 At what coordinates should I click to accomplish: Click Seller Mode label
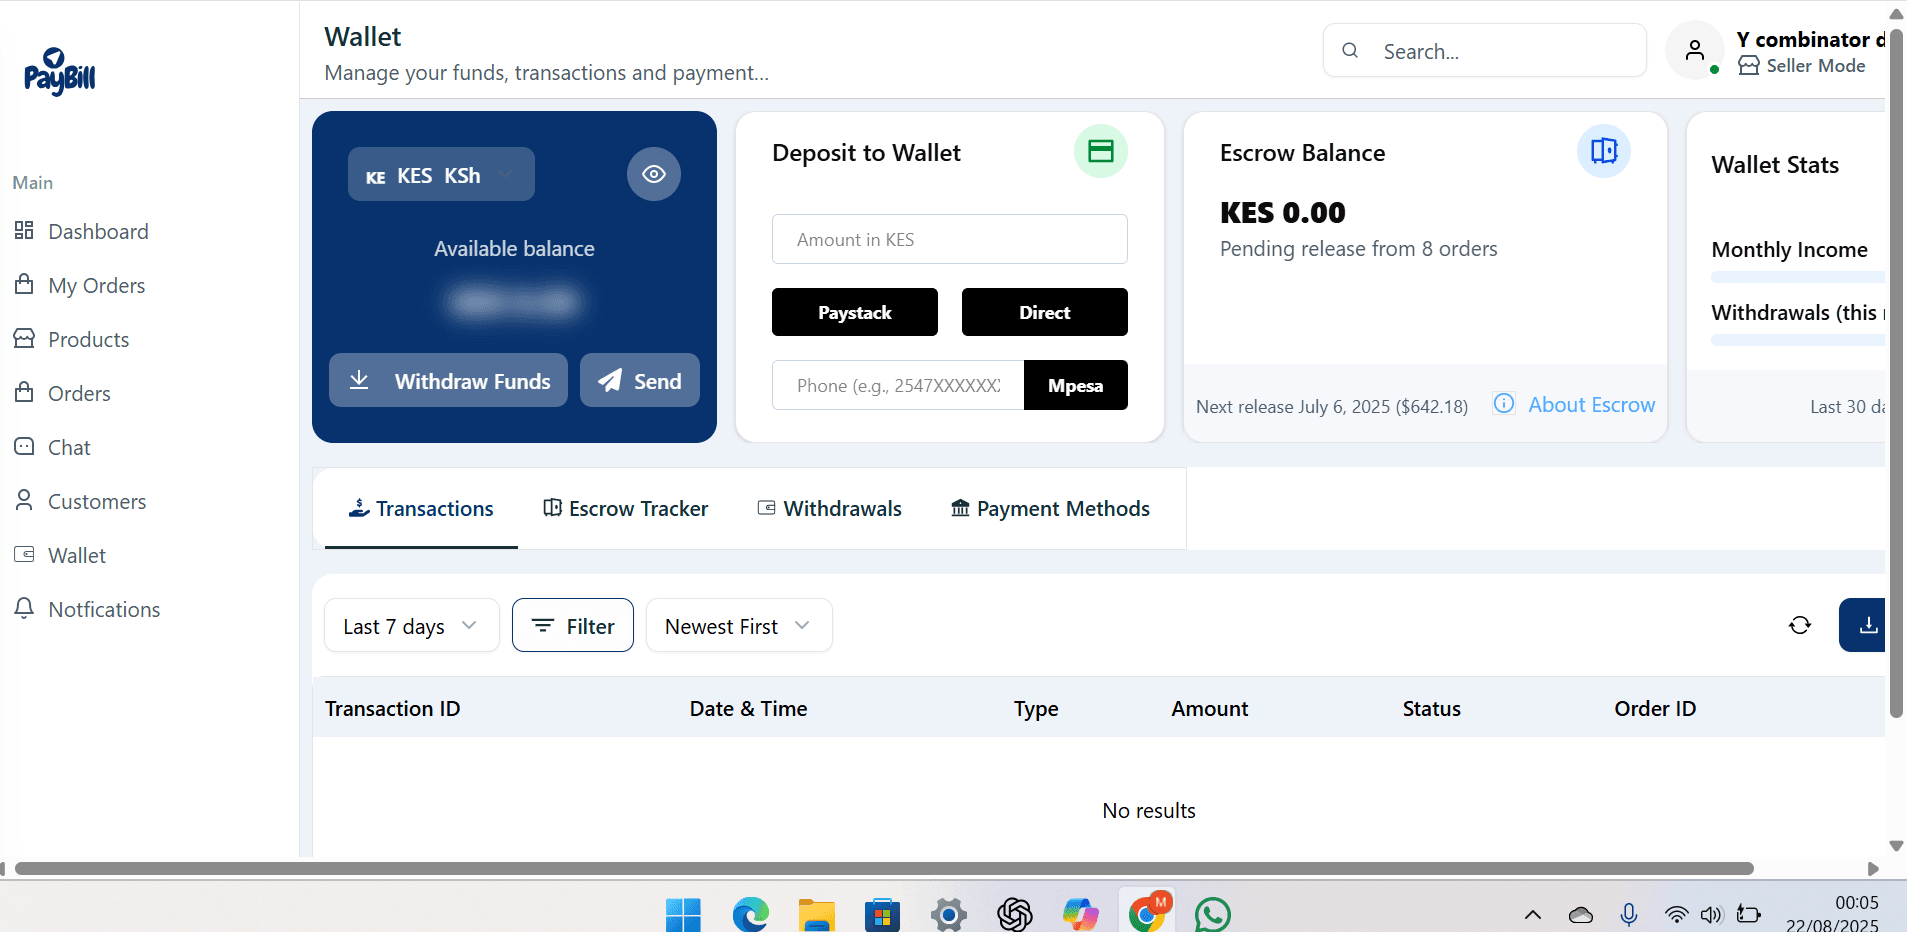coord(1815,65)
